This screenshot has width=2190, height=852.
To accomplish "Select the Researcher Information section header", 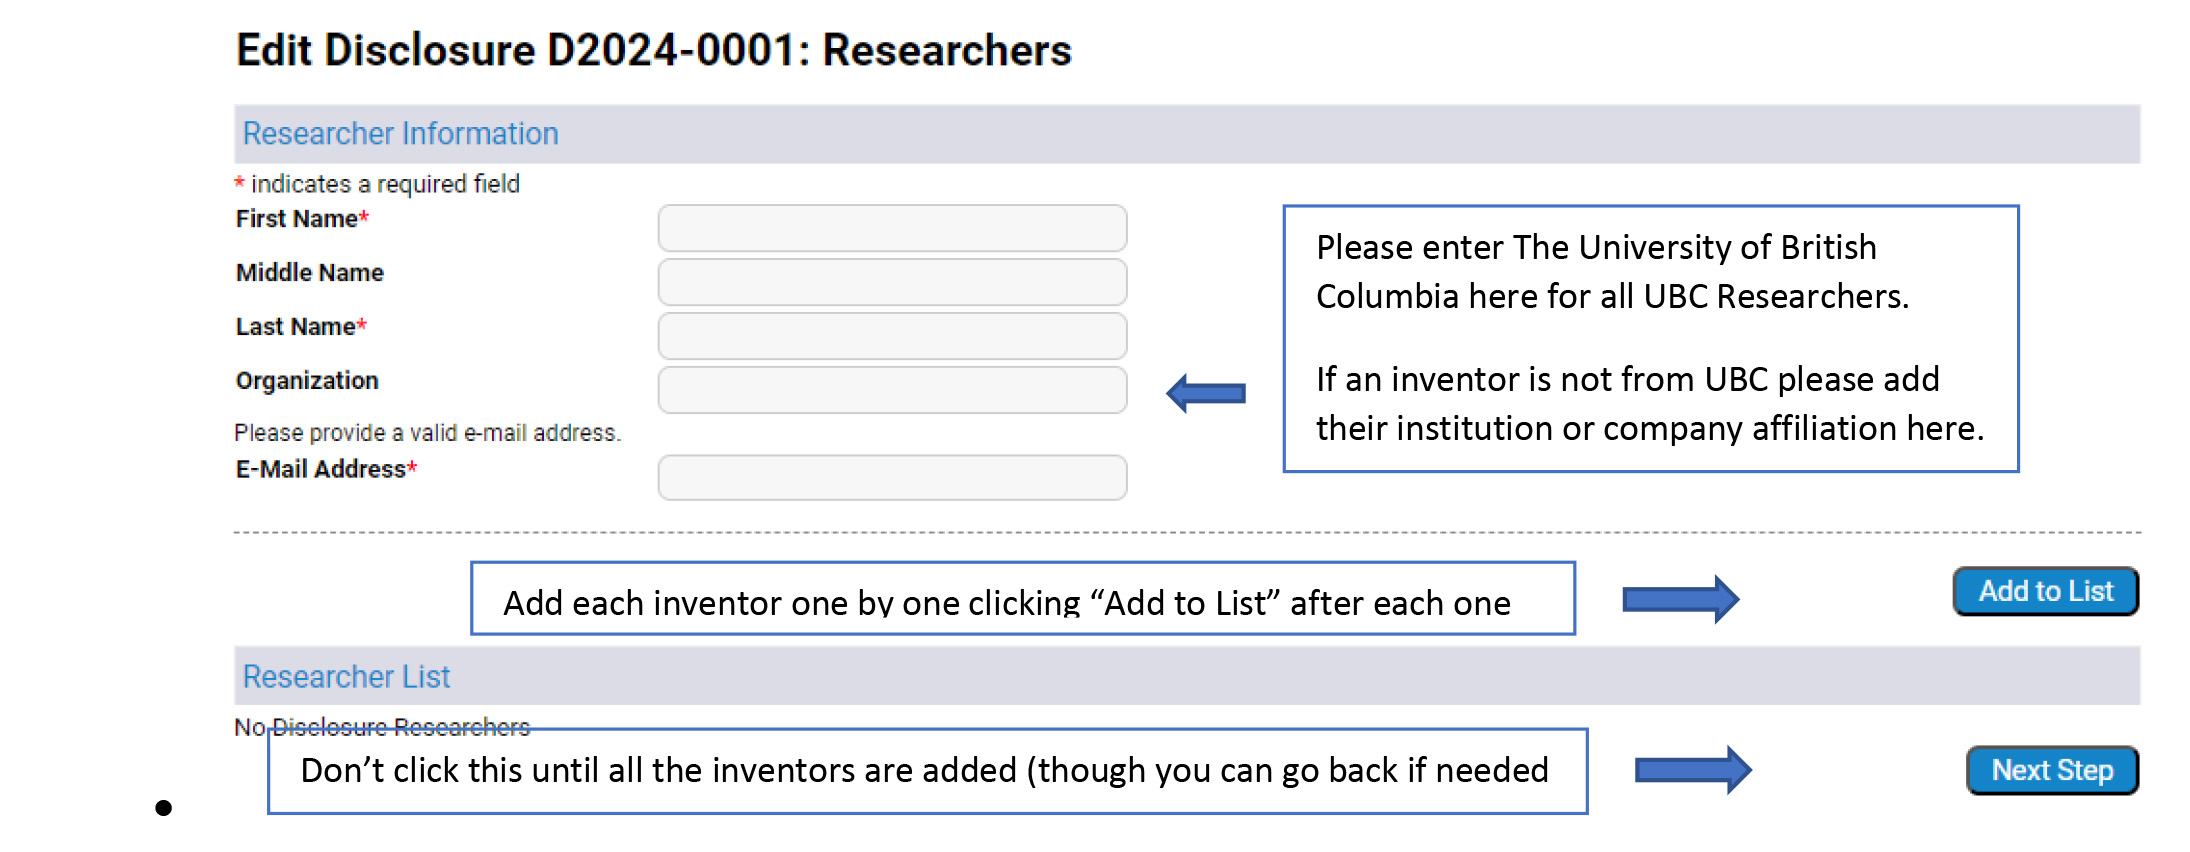I will click(x=399, y=133).
